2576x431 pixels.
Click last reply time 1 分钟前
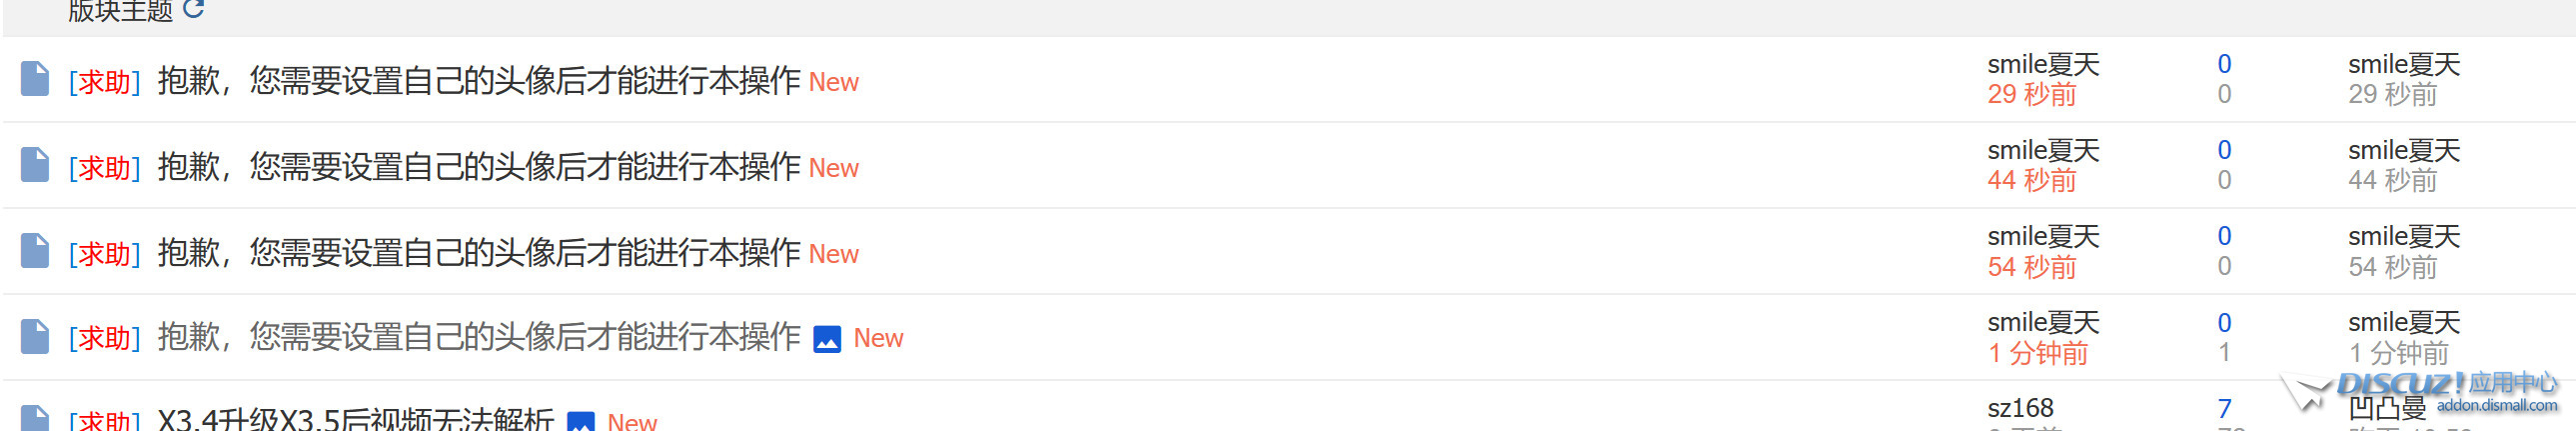(x=2398, y=353)
